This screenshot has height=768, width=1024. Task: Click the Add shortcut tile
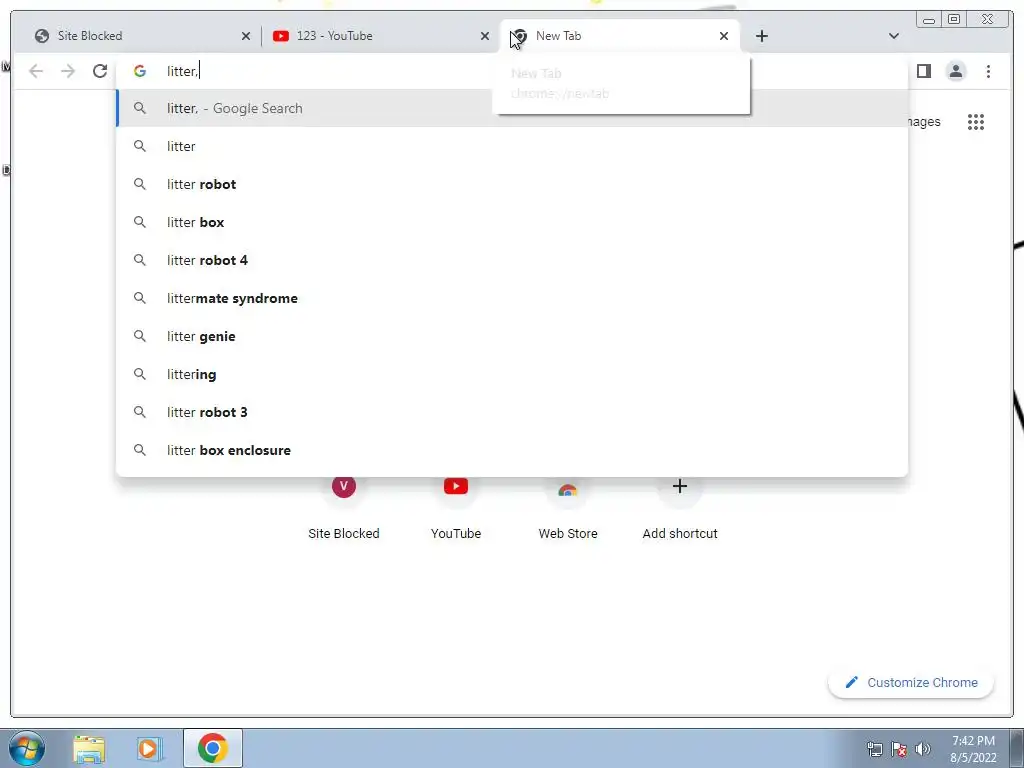point(680,508)
